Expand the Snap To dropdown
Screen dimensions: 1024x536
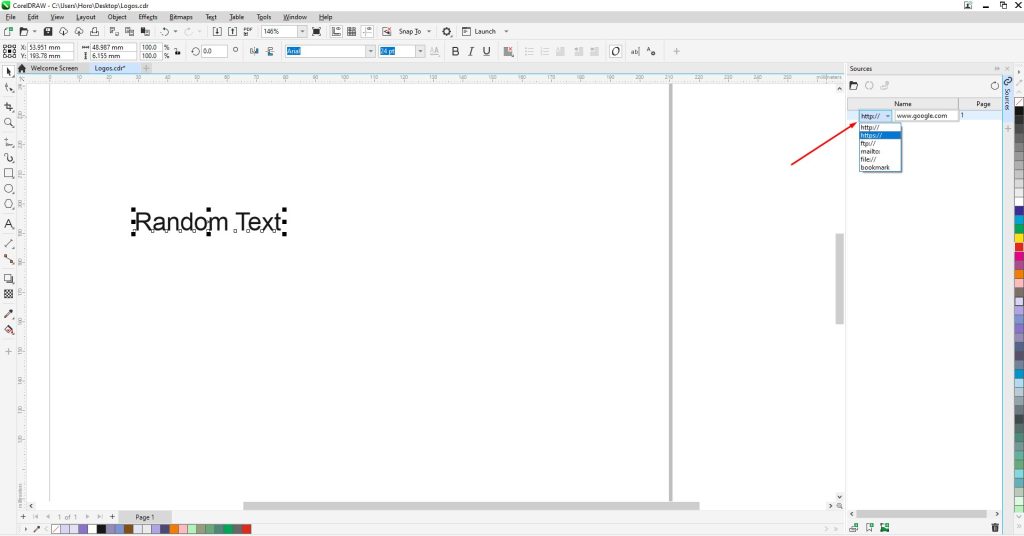coord(429,31)
